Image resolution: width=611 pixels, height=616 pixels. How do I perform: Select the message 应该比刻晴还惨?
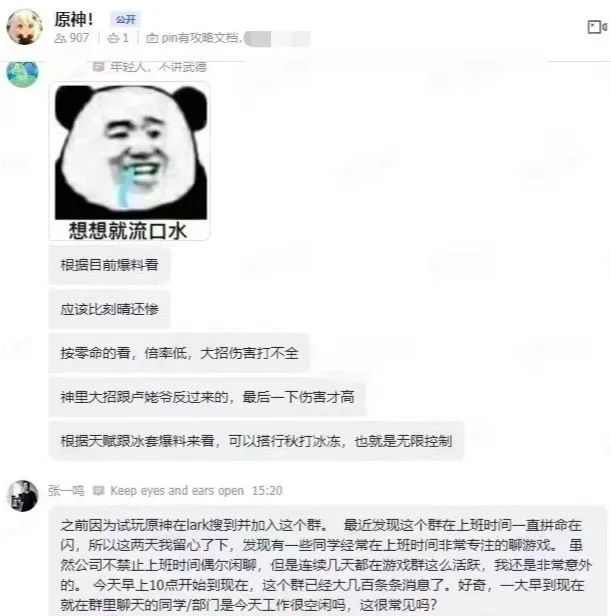click(x=109, y=309)
